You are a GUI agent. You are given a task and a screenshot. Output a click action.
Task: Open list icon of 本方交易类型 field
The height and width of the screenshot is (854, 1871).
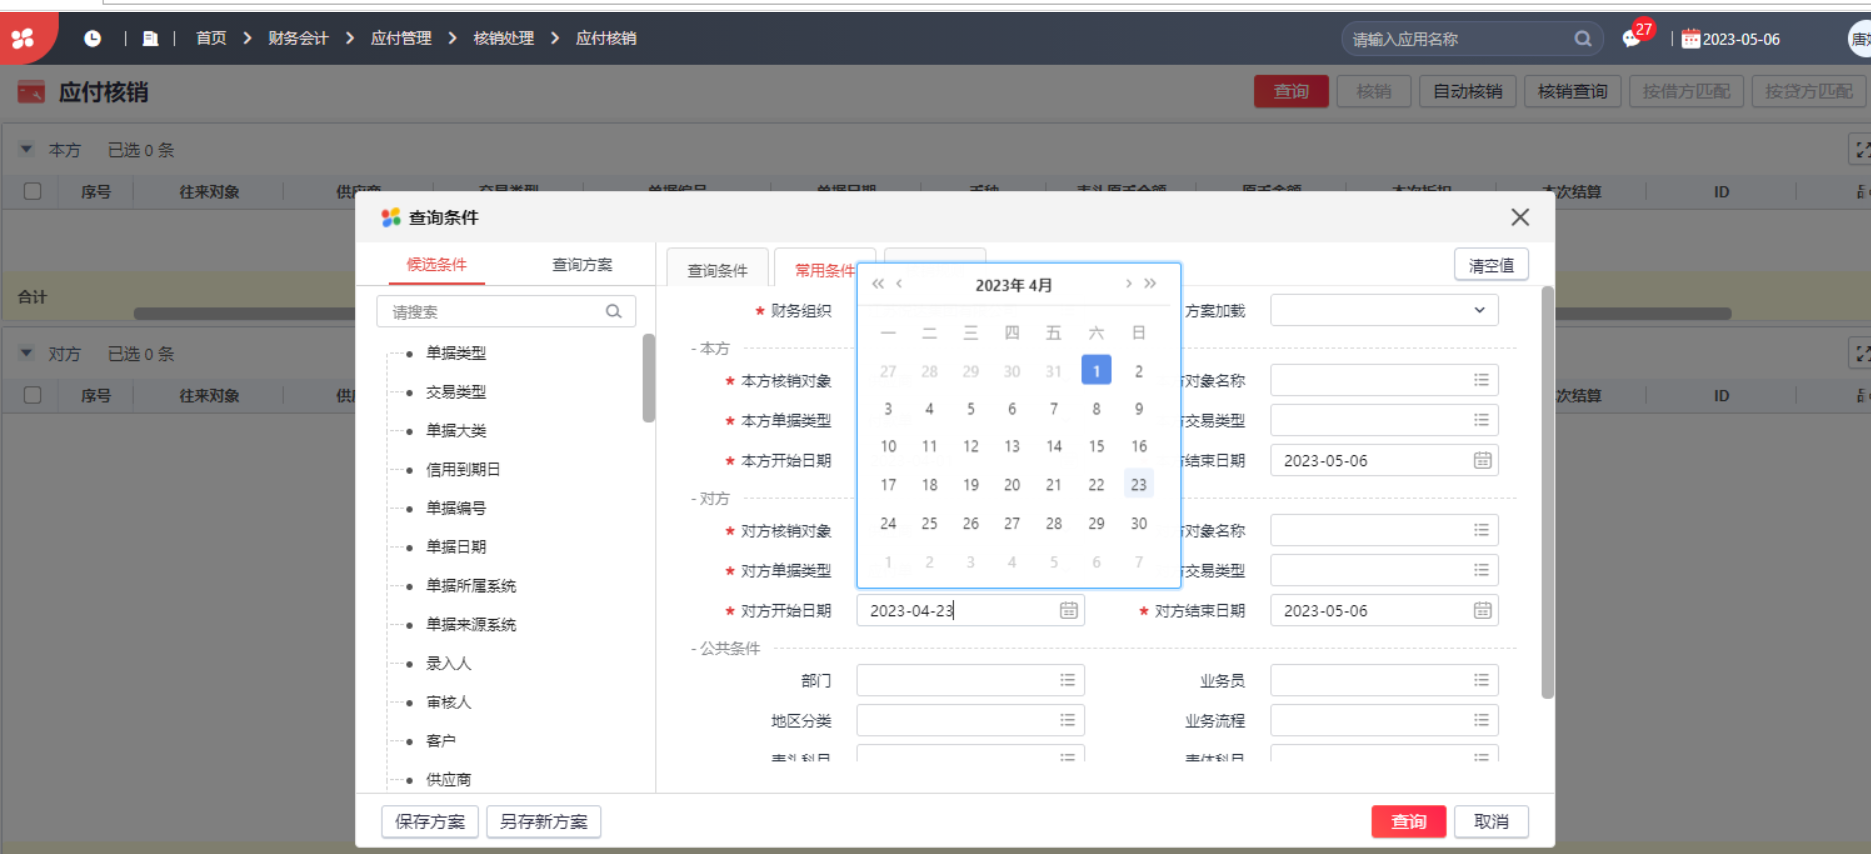pyautogui.click(x=1481, y=420)
